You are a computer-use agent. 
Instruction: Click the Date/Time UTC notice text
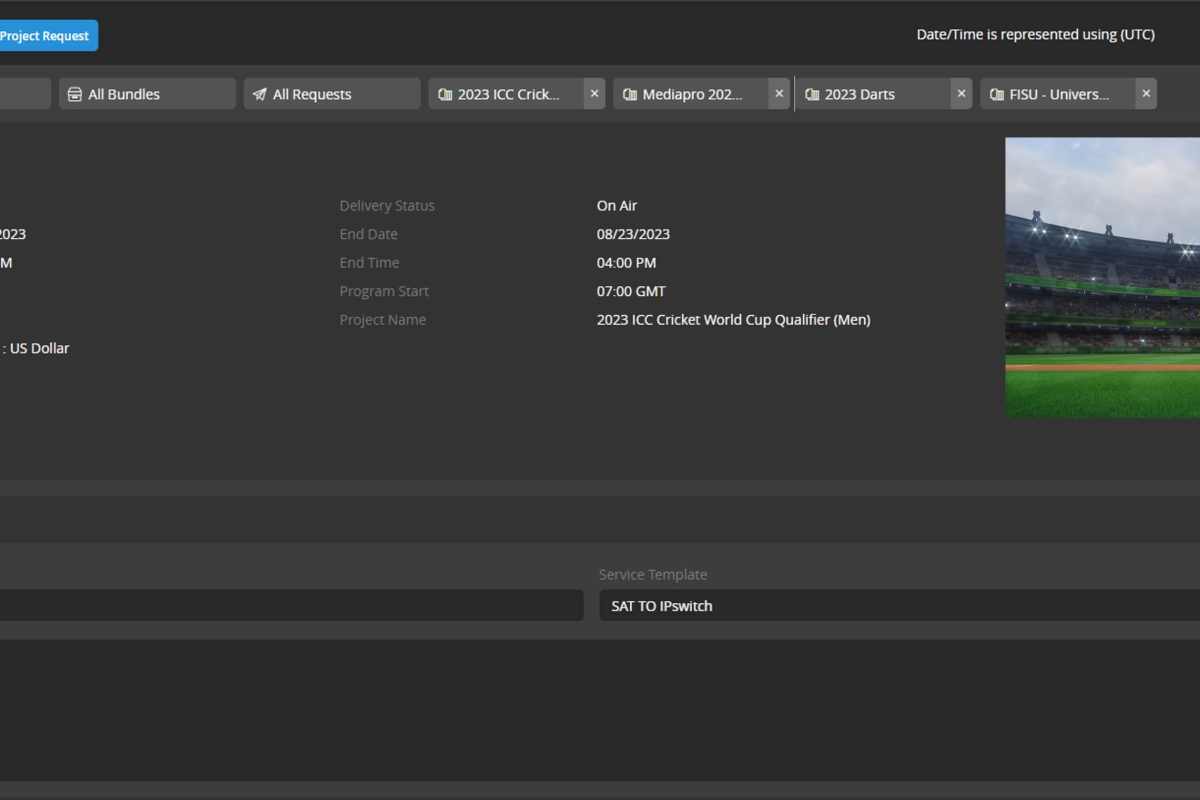[1035, 34]
